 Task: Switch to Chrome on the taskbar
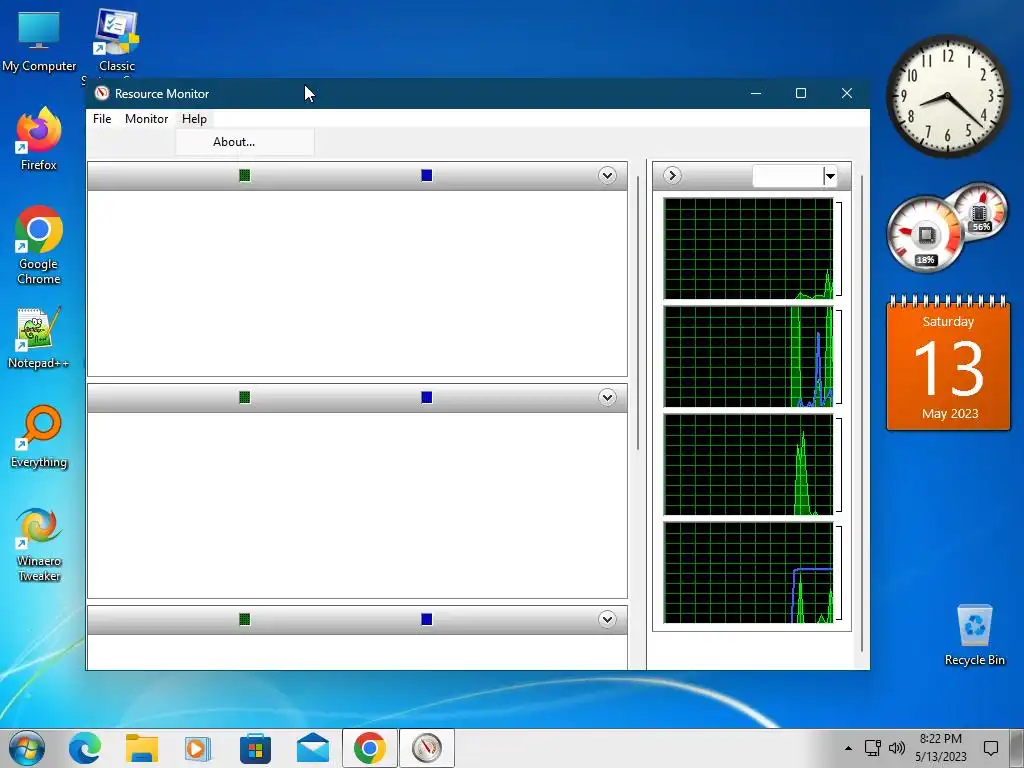[370, 748]
